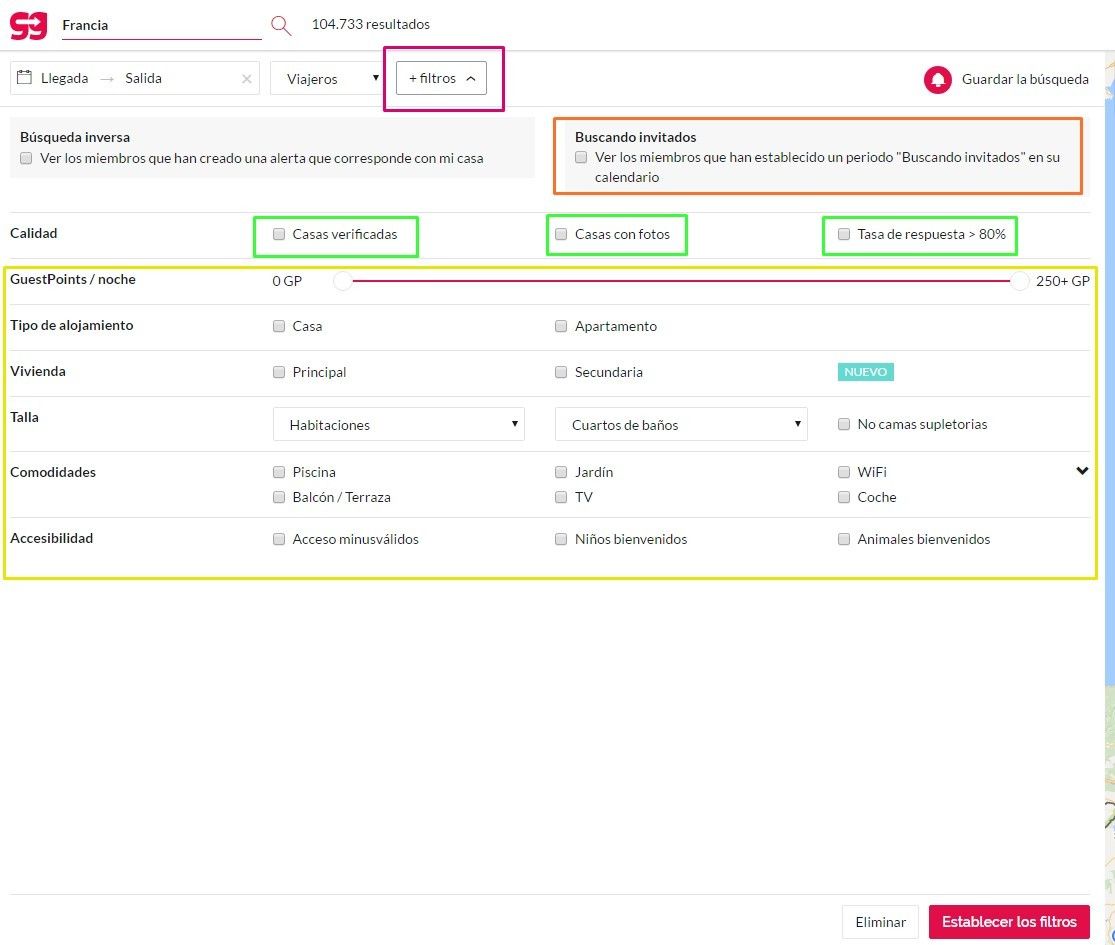Click the GuestPoints / noche label

click(x=73, y=279)
